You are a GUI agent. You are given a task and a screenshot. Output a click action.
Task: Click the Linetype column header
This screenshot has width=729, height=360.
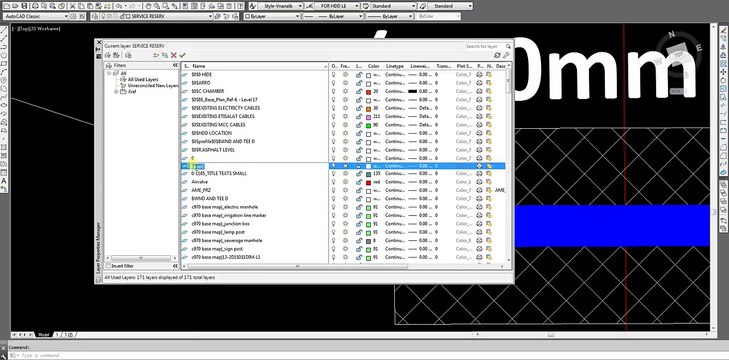395,66
